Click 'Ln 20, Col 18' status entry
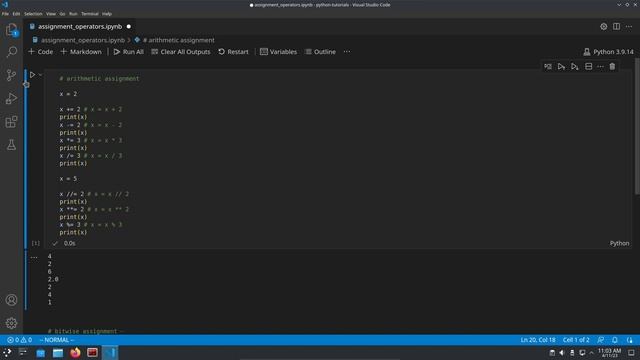The image size is (640, 360). (x=538, y=340)
